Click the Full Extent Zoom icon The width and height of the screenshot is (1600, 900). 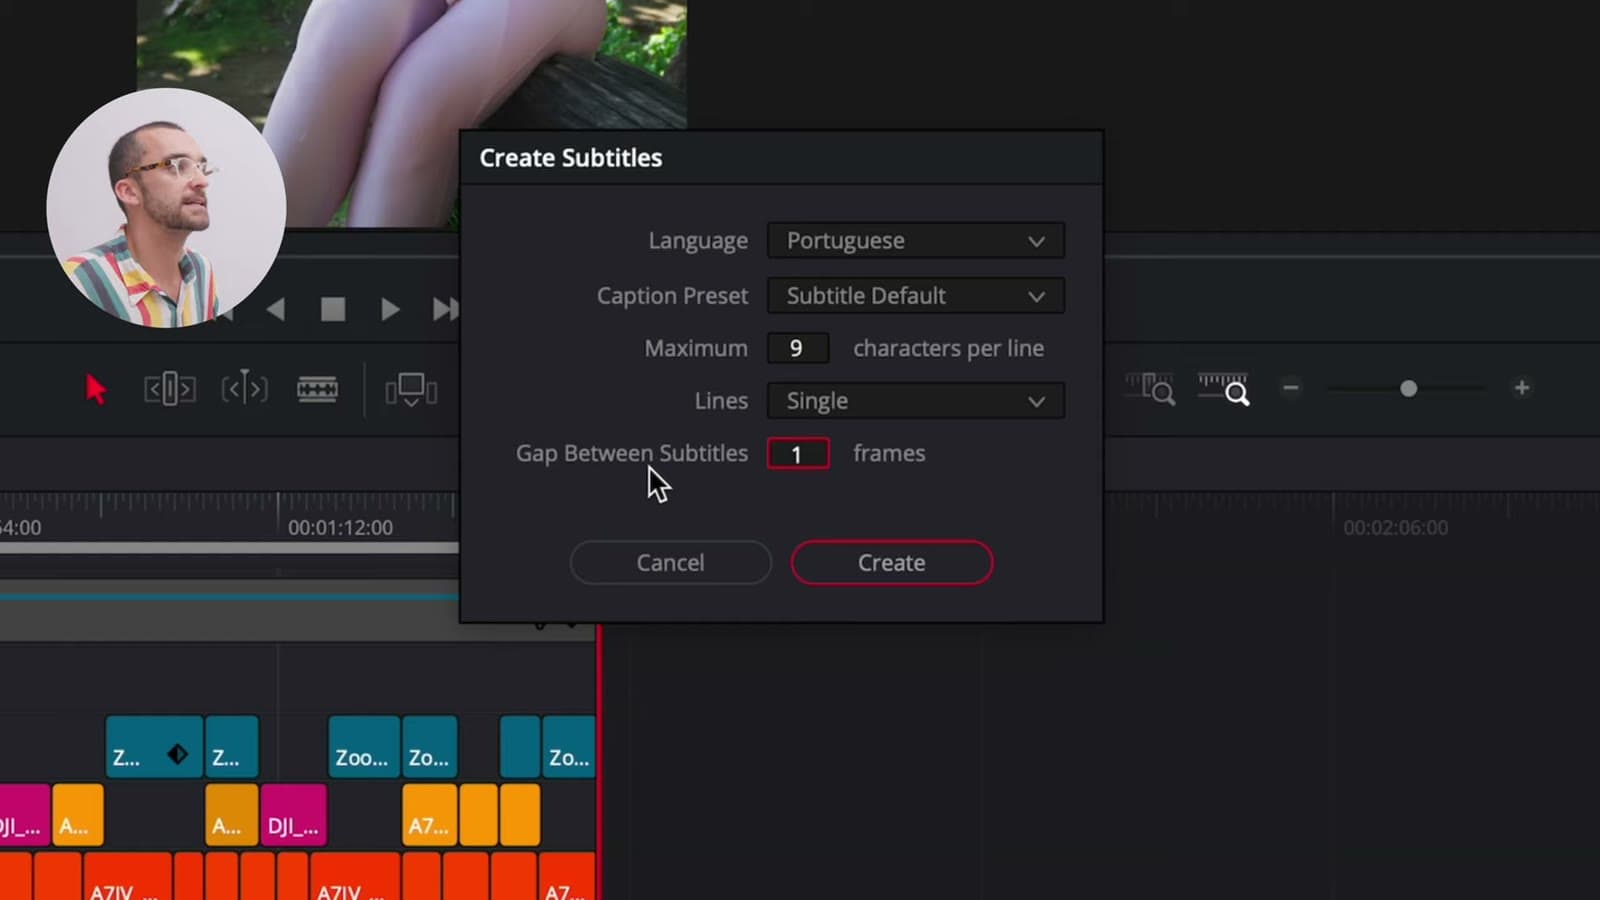1150,388
